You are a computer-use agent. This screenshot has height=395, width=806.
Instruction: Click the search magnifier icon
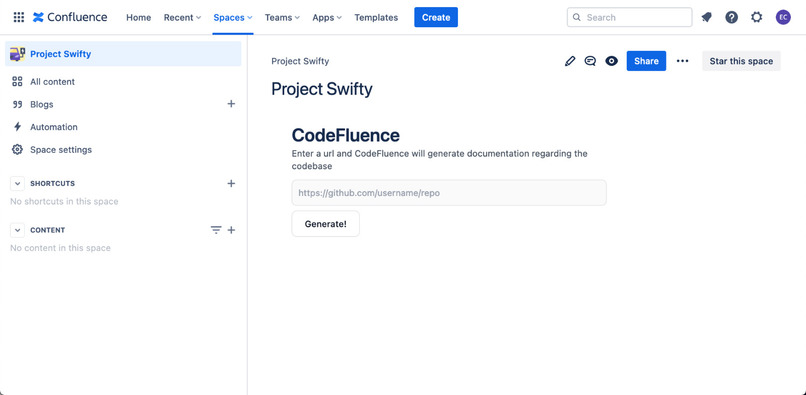(577, 17)
